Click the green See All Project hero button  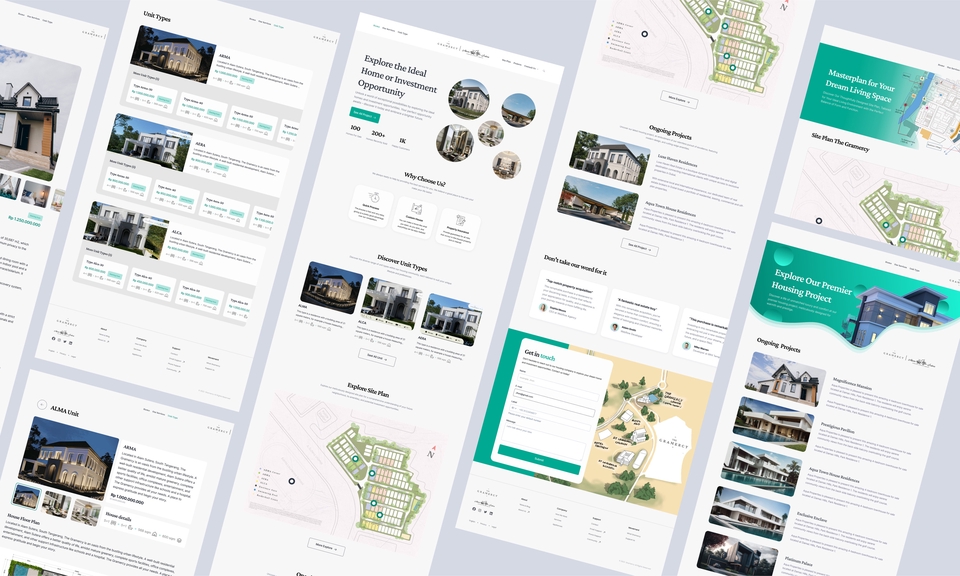pyautogui.click(x=364, y=114)
